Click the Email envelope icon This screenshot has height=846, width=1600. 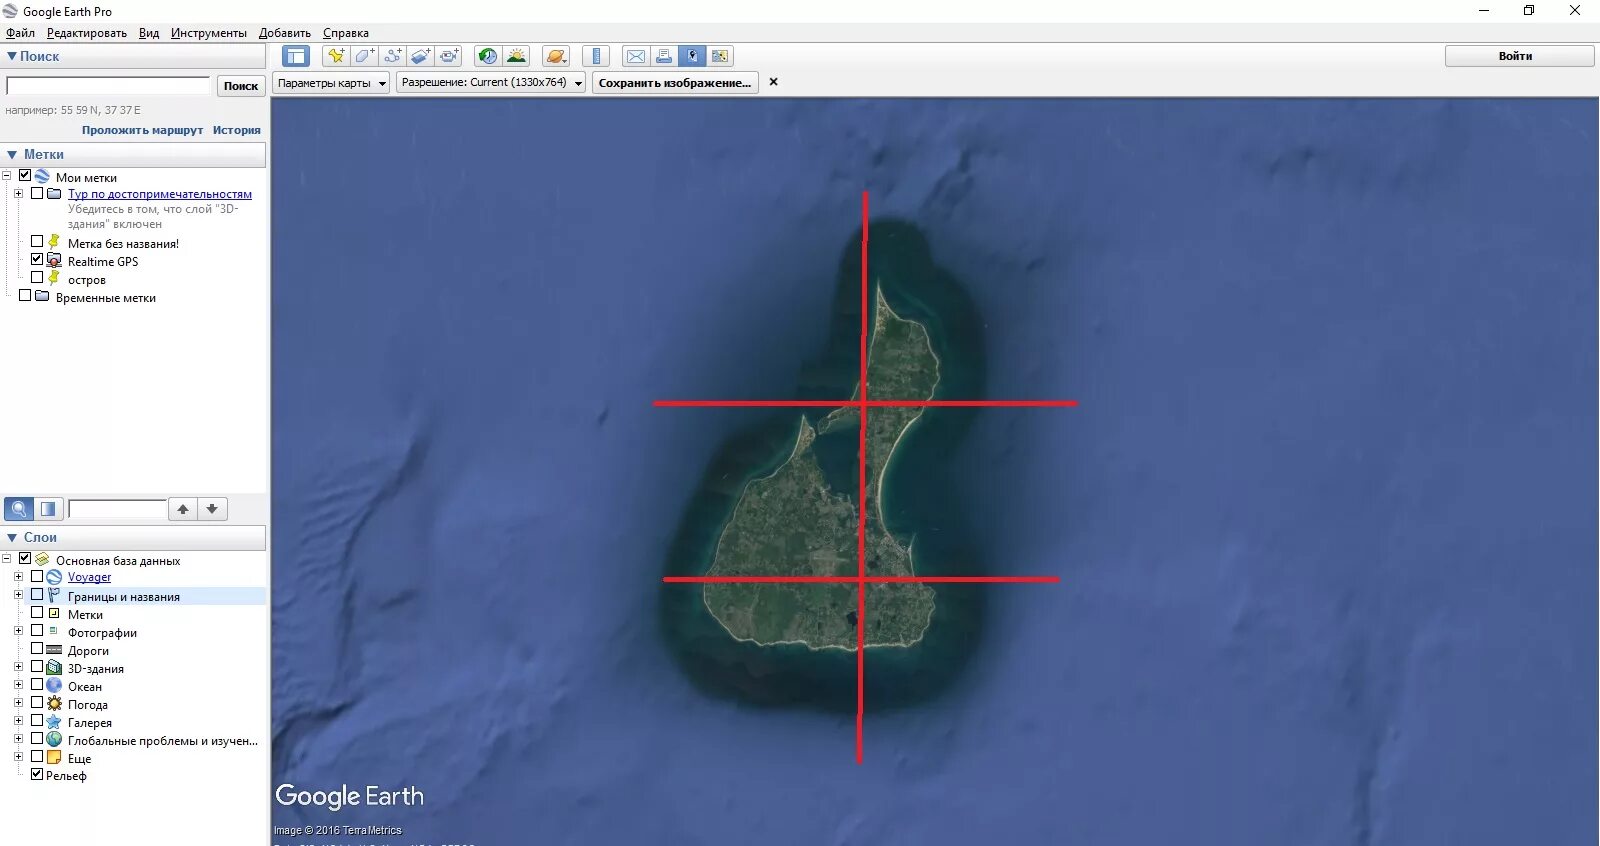click(636, 56)
